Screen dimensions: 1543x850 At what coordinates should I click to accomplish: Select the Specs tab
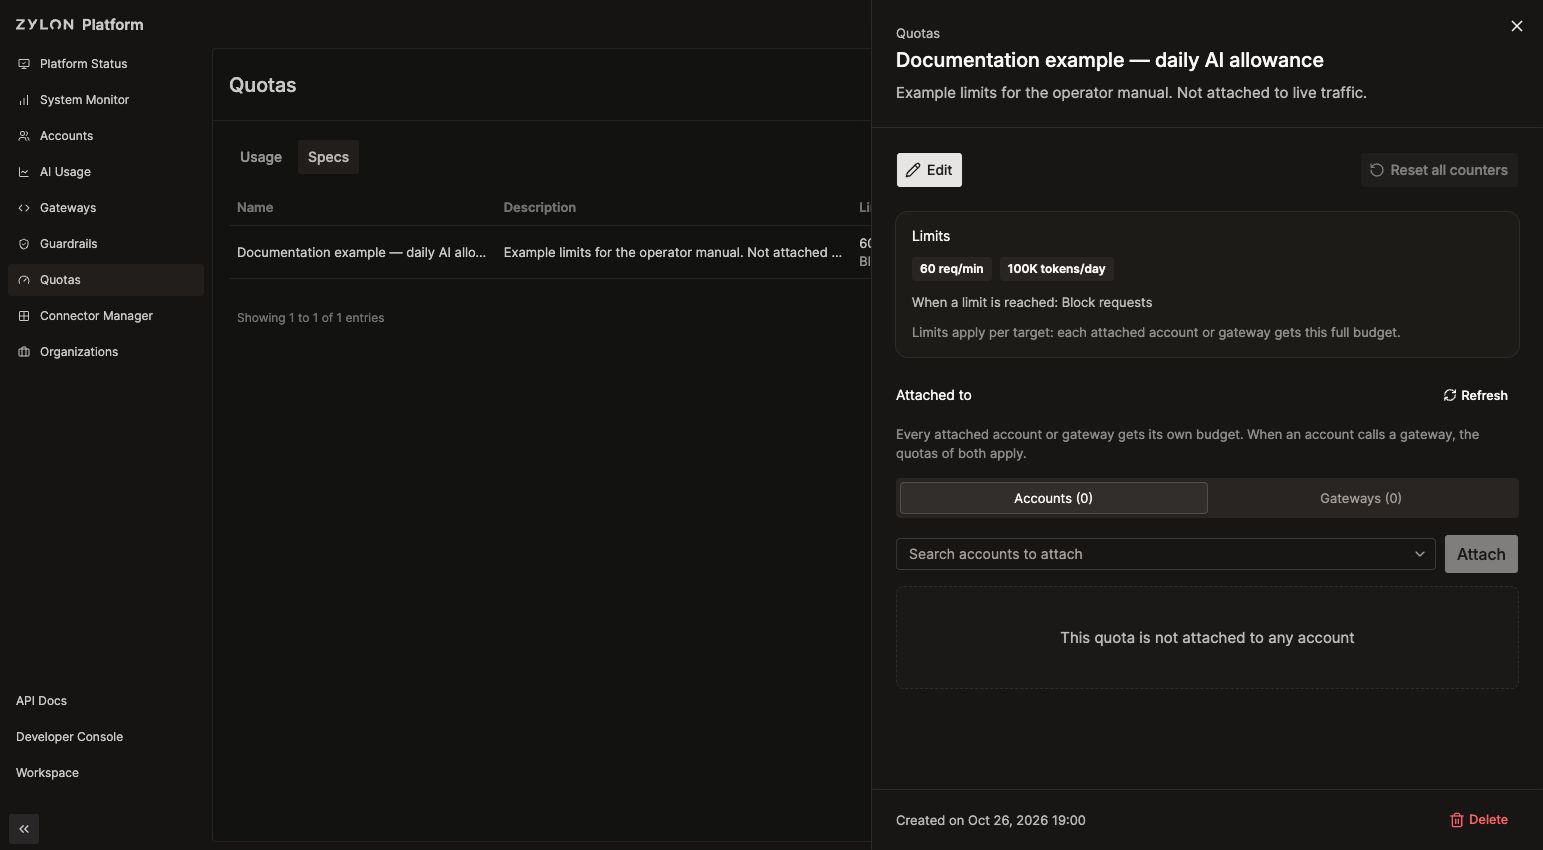(328, 157)
